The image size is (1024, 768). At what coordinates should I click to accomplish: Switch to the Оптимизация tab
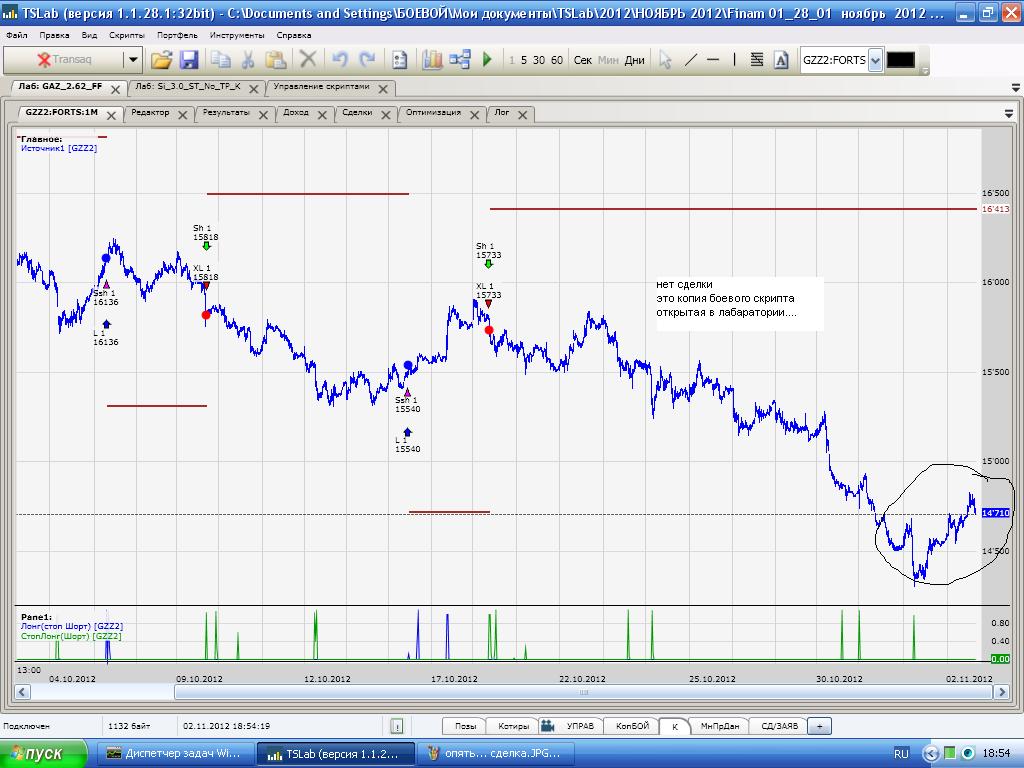433,113
